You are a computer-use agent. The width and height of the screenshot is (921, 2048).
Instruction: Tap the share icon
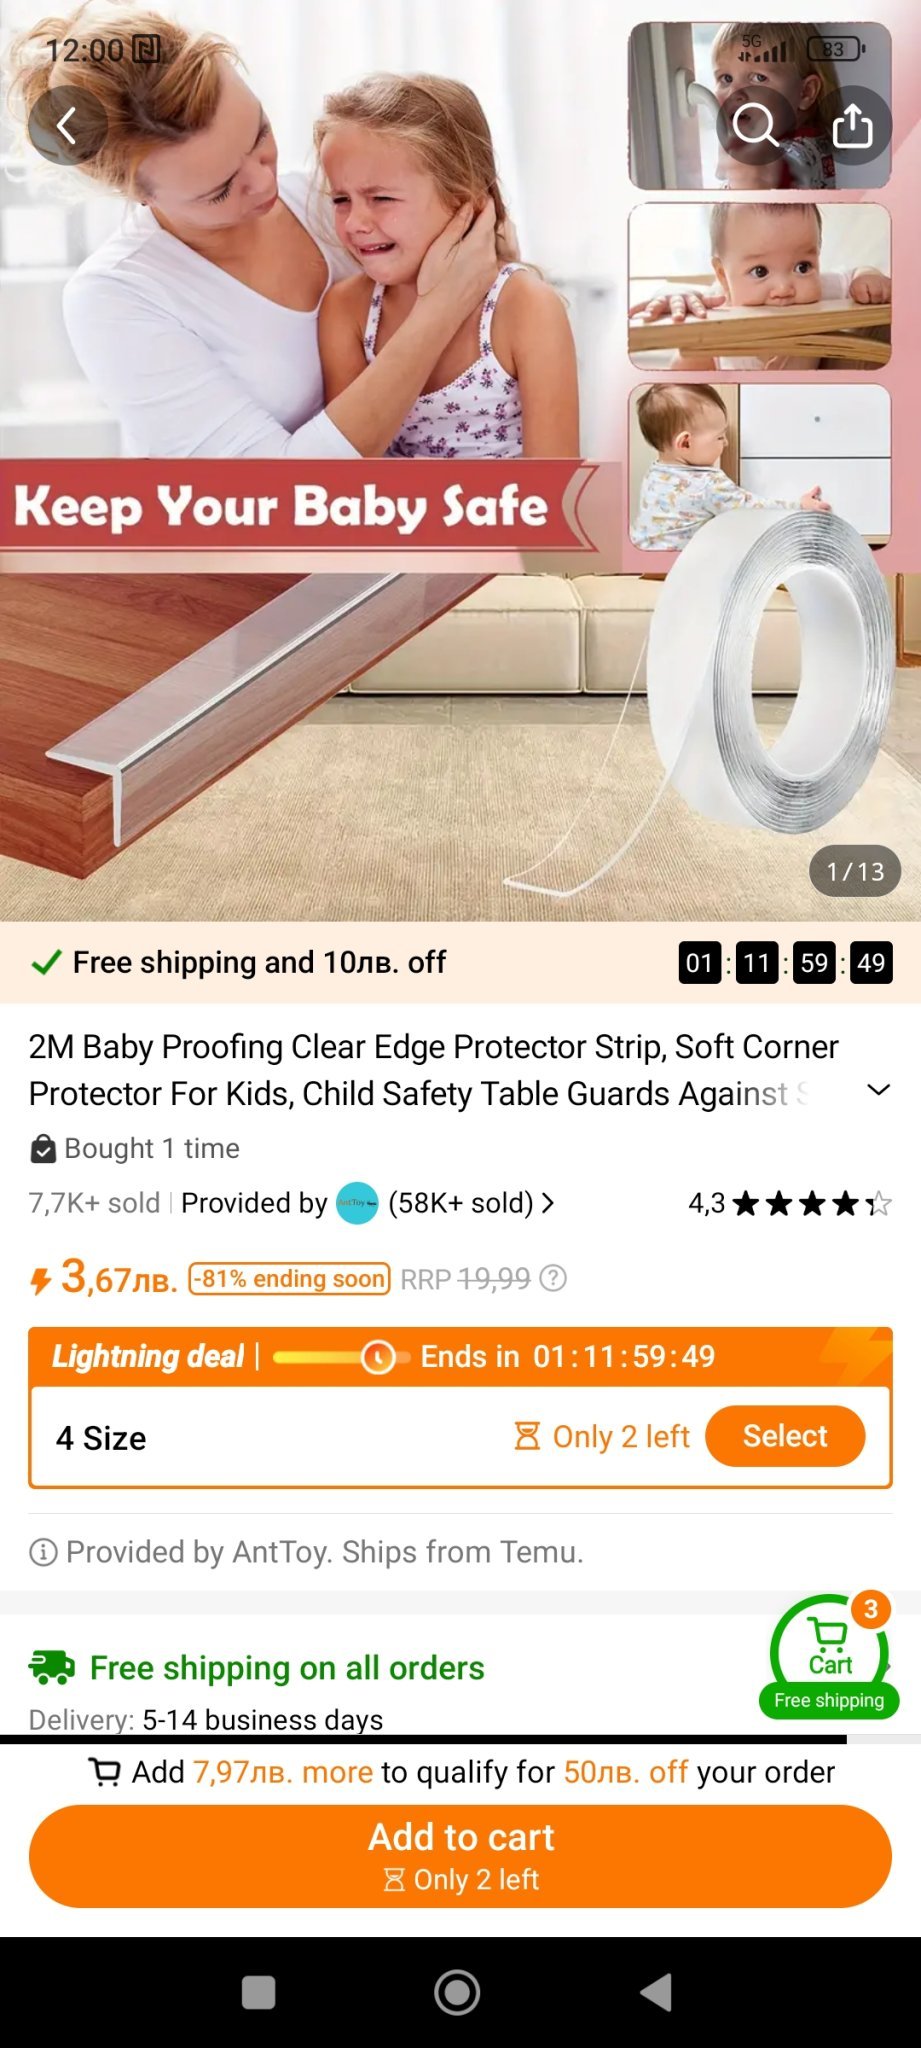pos(852,126)
